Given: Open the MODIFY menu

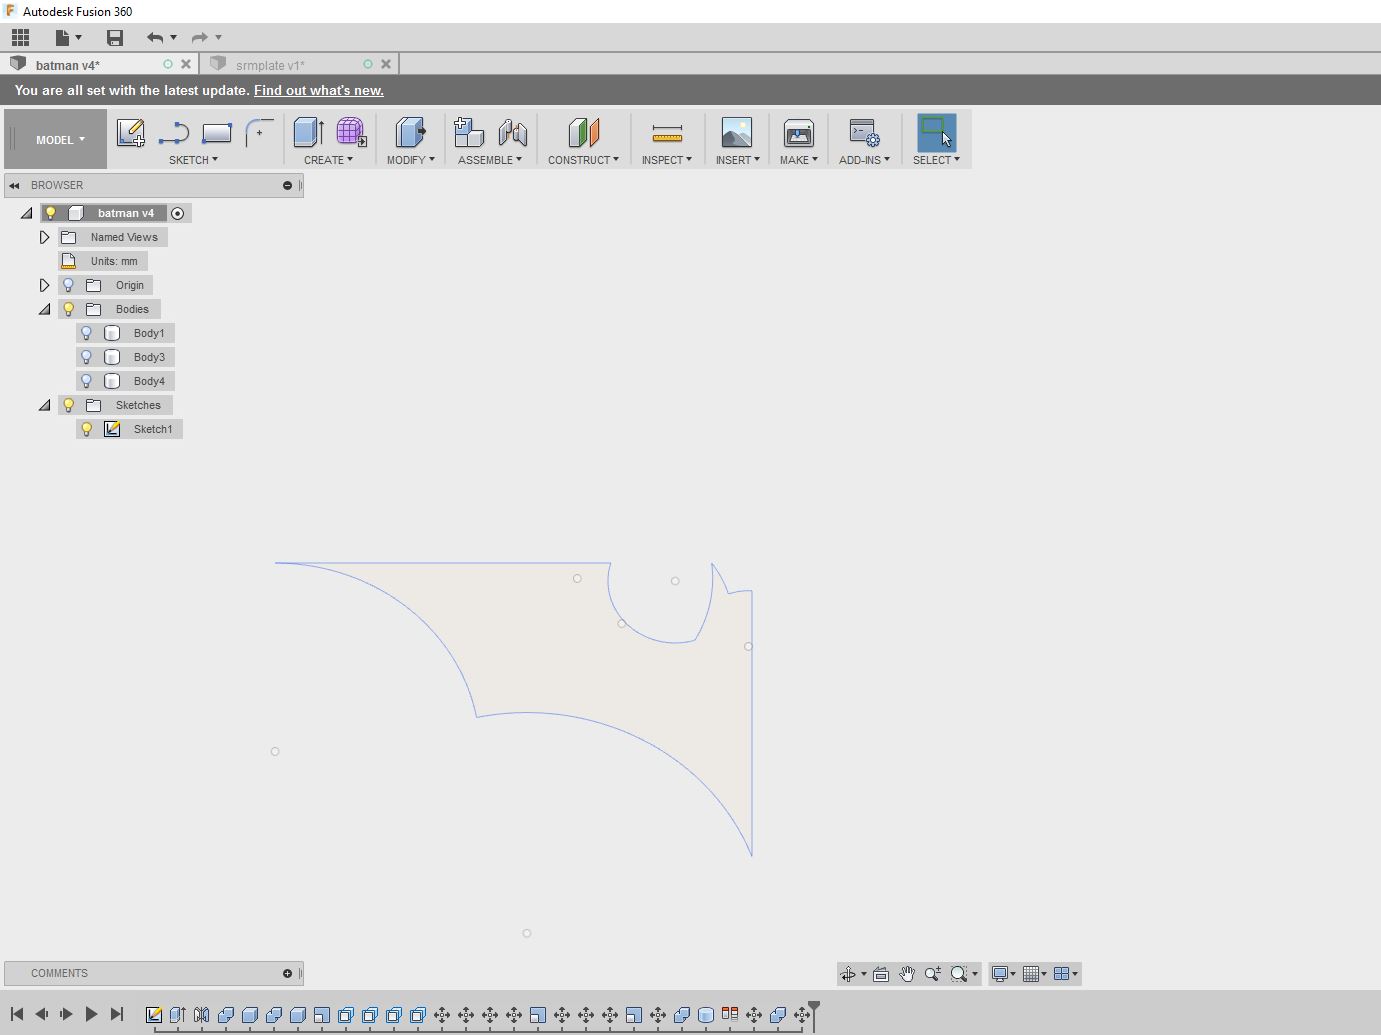Looking at the screenshot, I should pos(410,160).
